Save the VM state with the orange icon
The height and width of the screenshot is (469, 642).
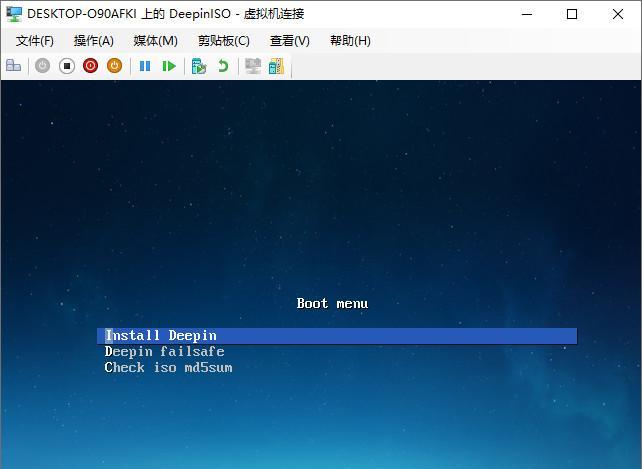click(x=115, y=66)
